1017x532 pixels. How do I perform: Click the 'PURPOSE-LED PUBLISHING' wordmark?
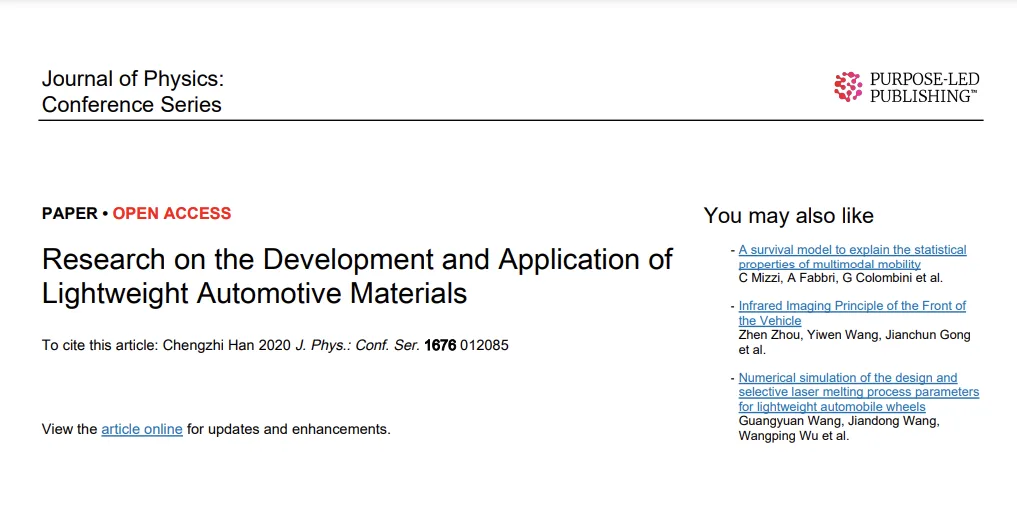924,88
